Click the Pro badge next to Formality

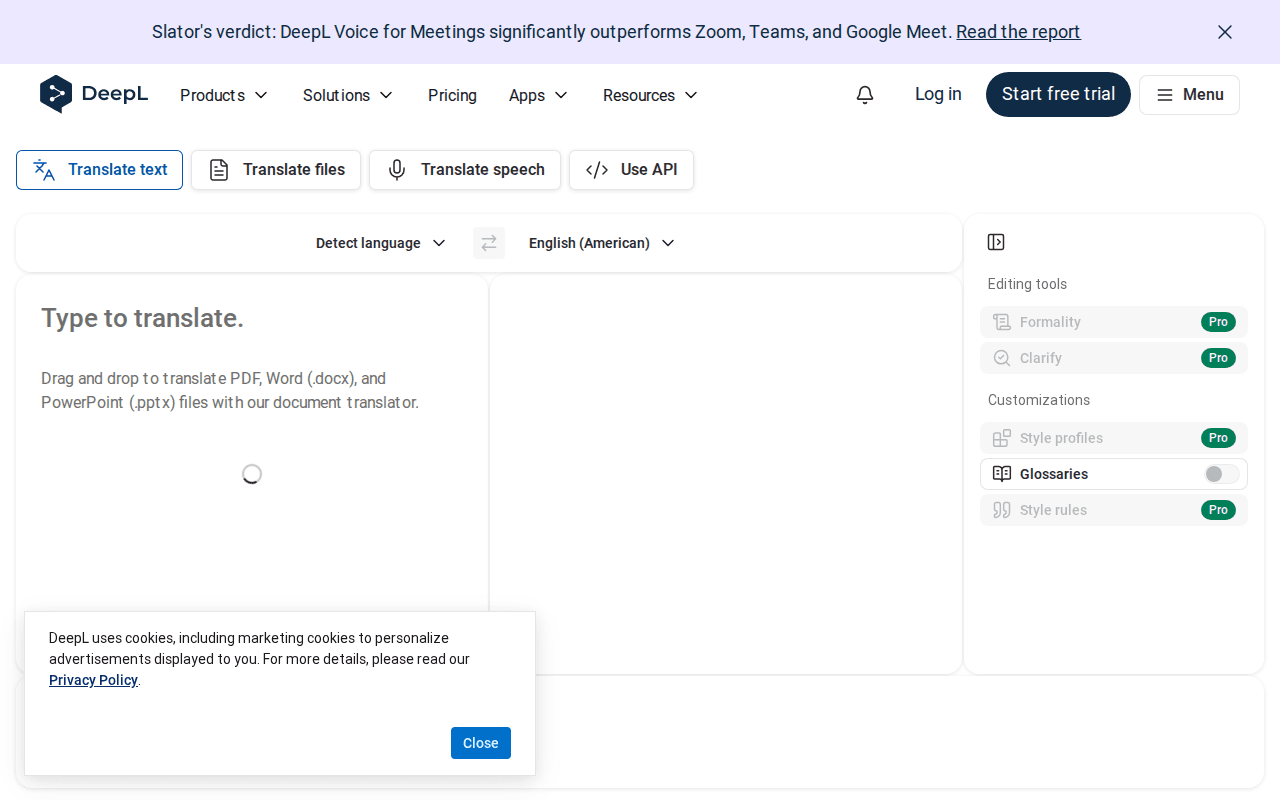1218,322
